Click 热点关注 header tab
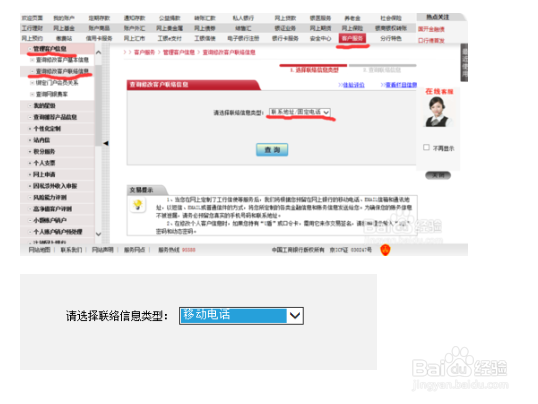 pyautogui.click(x=437, y=17)
